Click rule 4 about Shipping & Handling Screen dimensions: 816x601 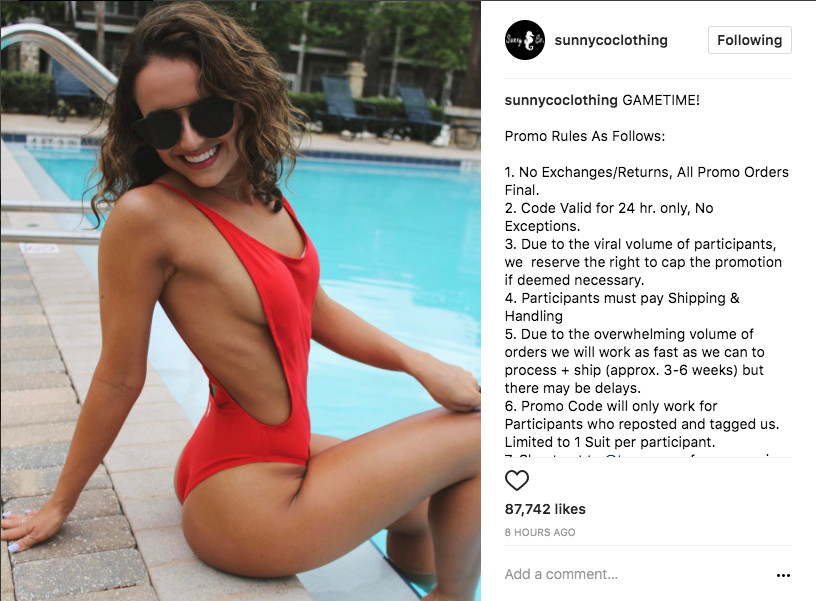(622, 307)
